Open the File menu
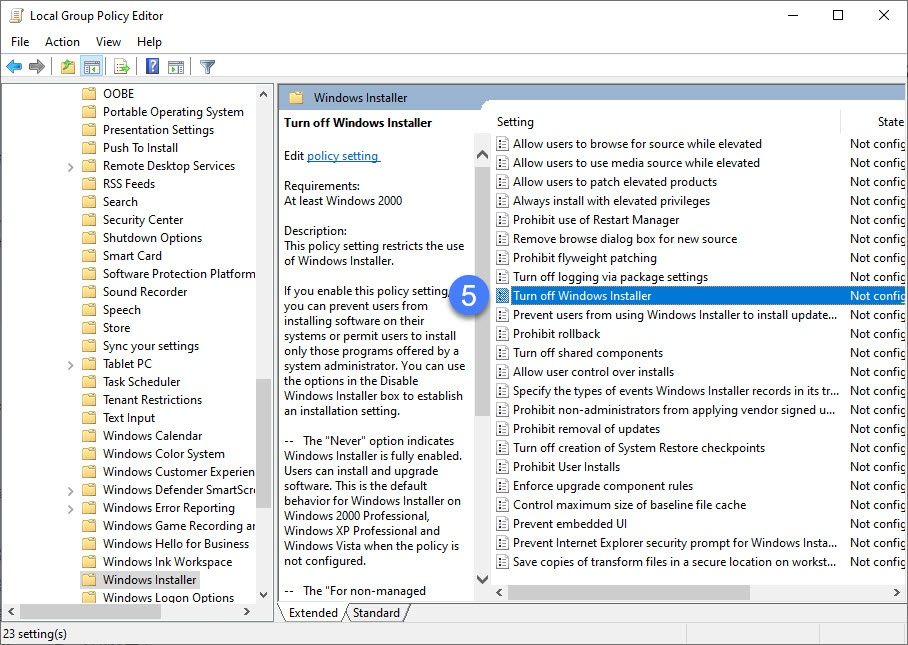 click(20, 42)
